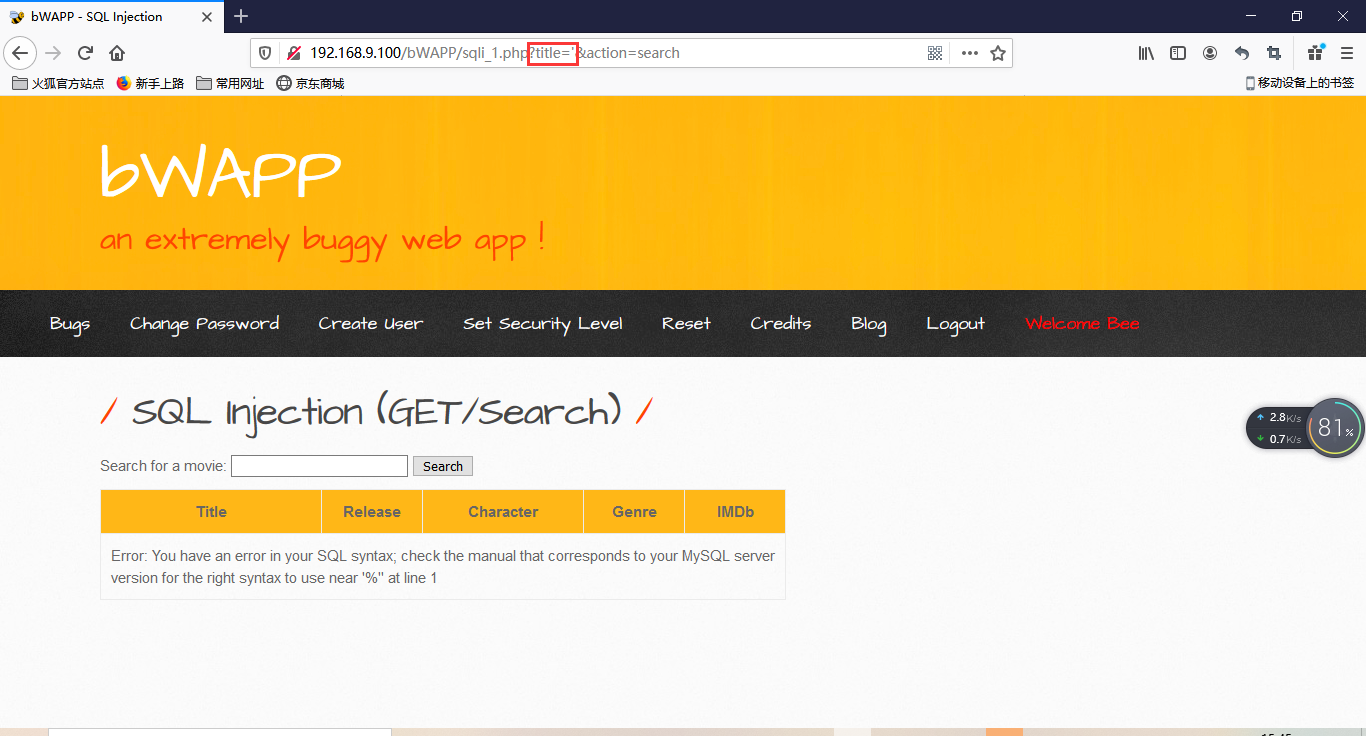This screenshot has width=1366, height=736.
Task: Open the gift extension icon with blue dot
Action: [x=1315, y=53]
